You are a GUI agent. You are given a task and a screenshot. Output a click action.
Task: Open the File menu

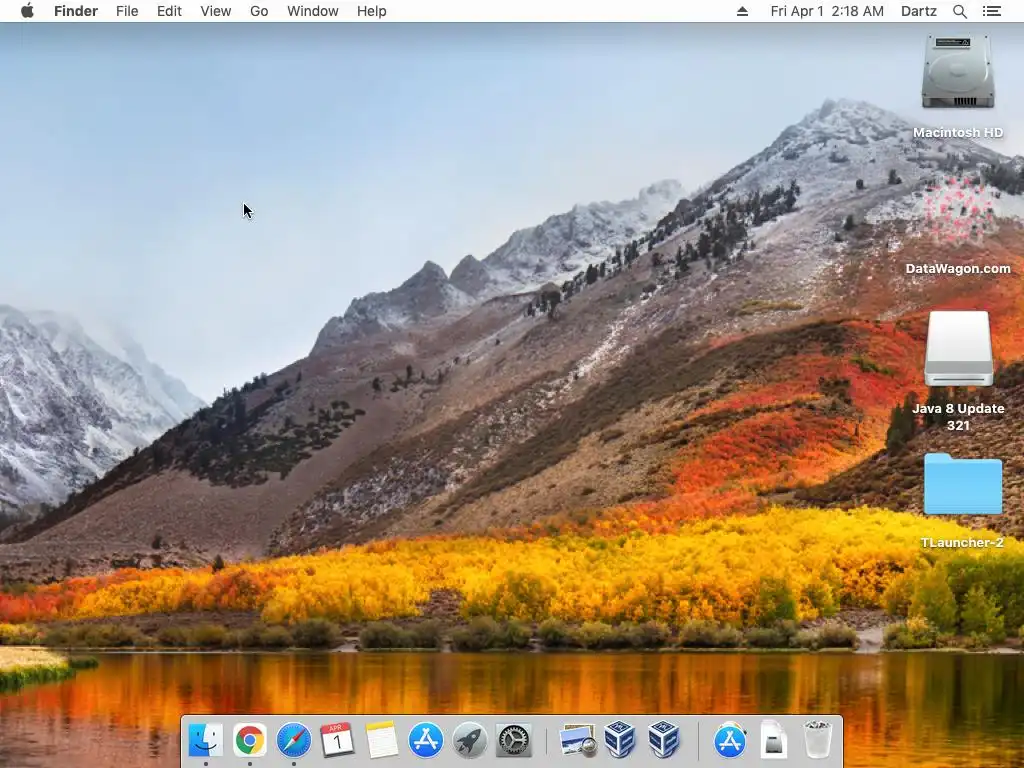pyautogui.click(x=127, y=11)
